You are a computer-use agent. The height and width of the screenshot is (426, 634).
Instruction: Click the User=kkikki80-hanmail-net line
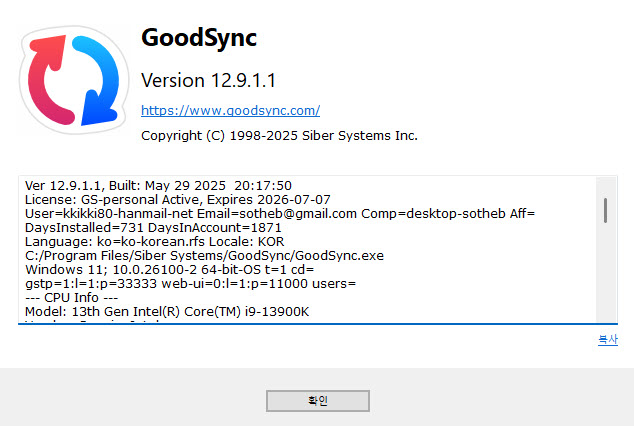[x=280, y=213]
